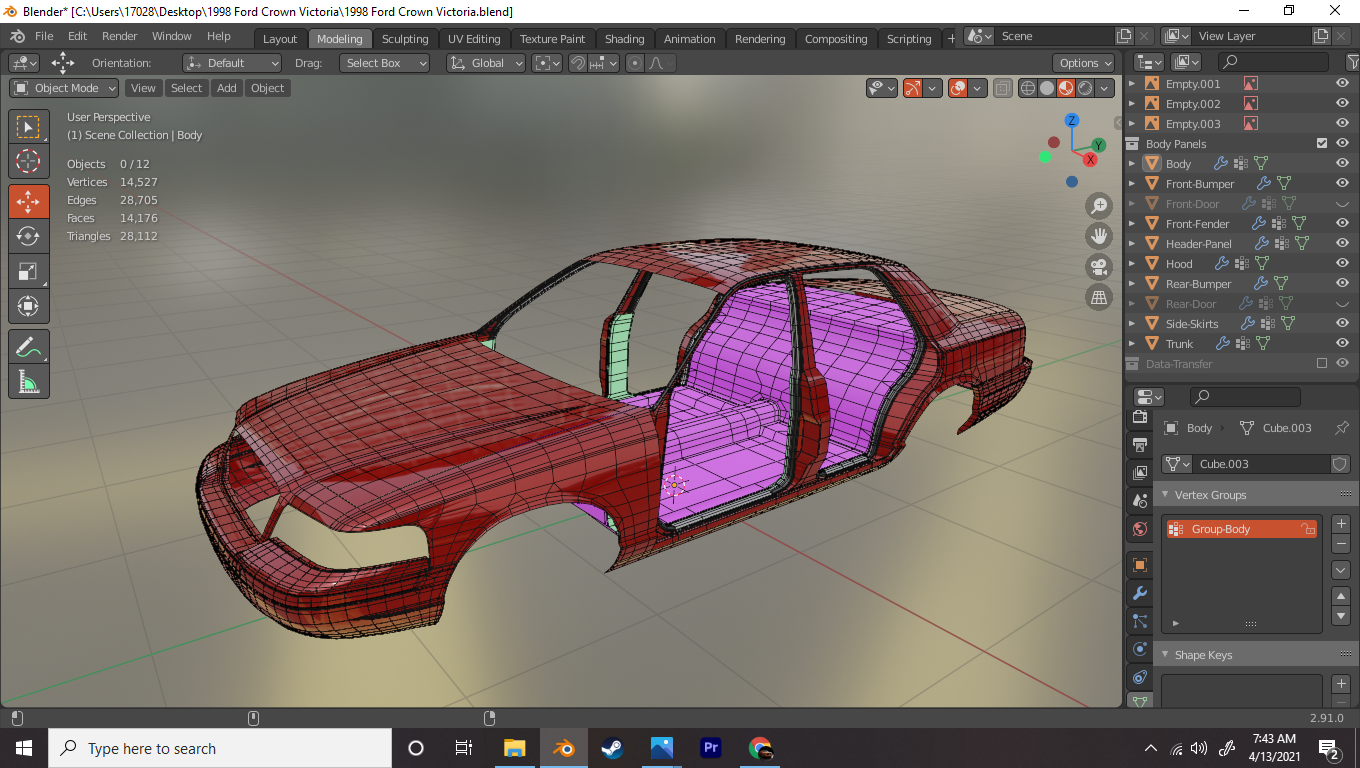Click the pan view hand icon
The image size is (1360, 768).
(1099, 236)
